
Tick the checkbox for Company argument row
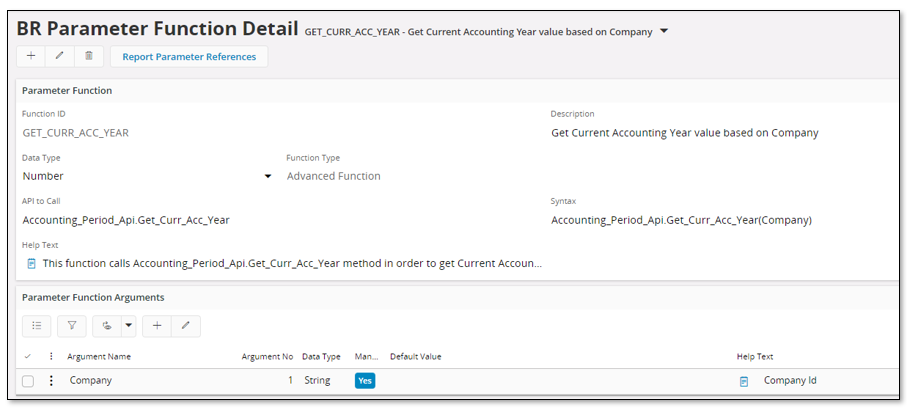(x=28, y=381)
